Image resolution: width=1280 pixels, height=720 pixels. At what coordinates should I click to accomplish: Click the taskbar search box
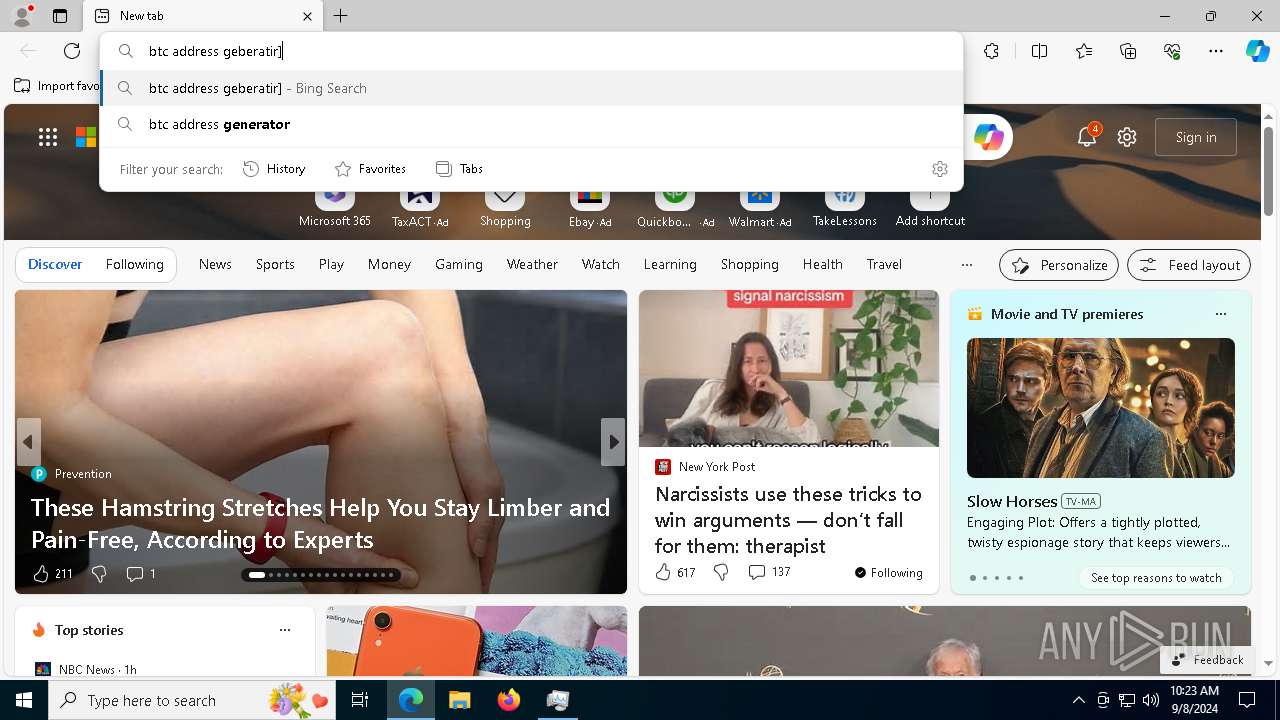[194, 700]
